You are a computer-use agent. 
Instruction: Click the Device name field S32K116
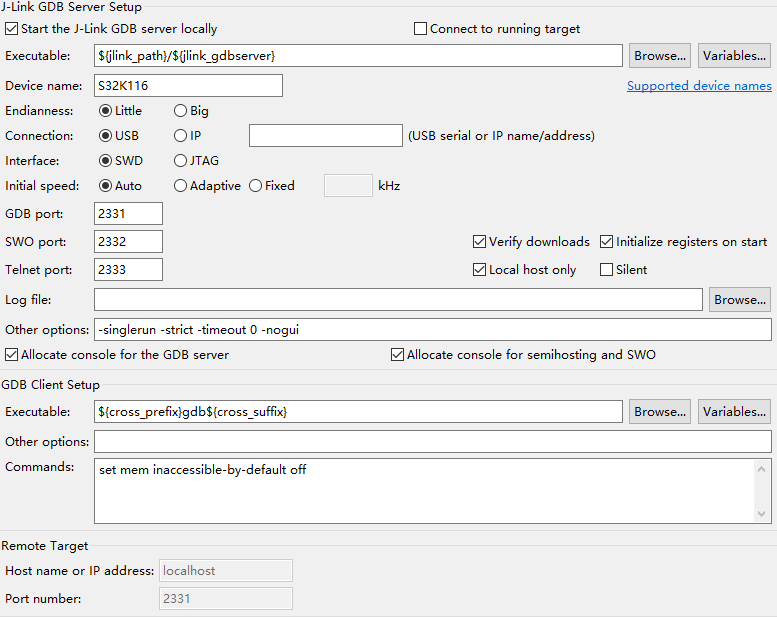[188, 86]
